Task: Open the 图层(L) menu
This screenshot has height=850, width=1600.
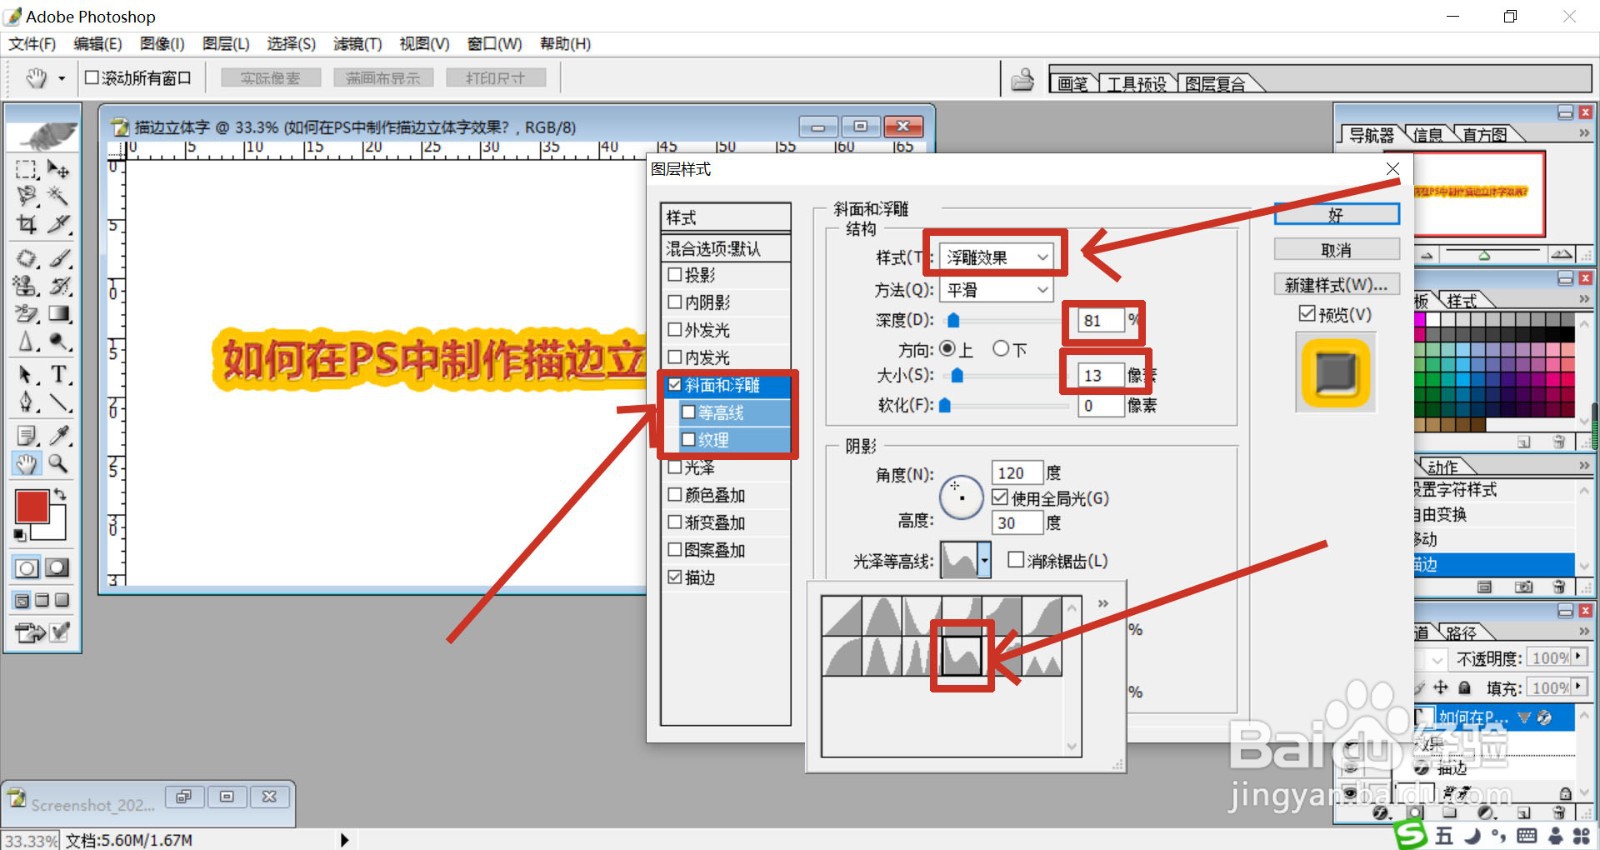Action: coord(226,44)
